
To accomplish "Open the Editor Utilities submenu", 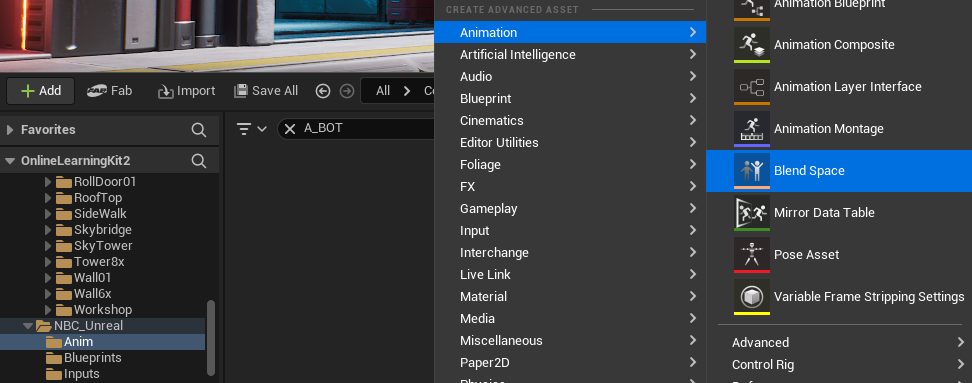I will (570, 143).
